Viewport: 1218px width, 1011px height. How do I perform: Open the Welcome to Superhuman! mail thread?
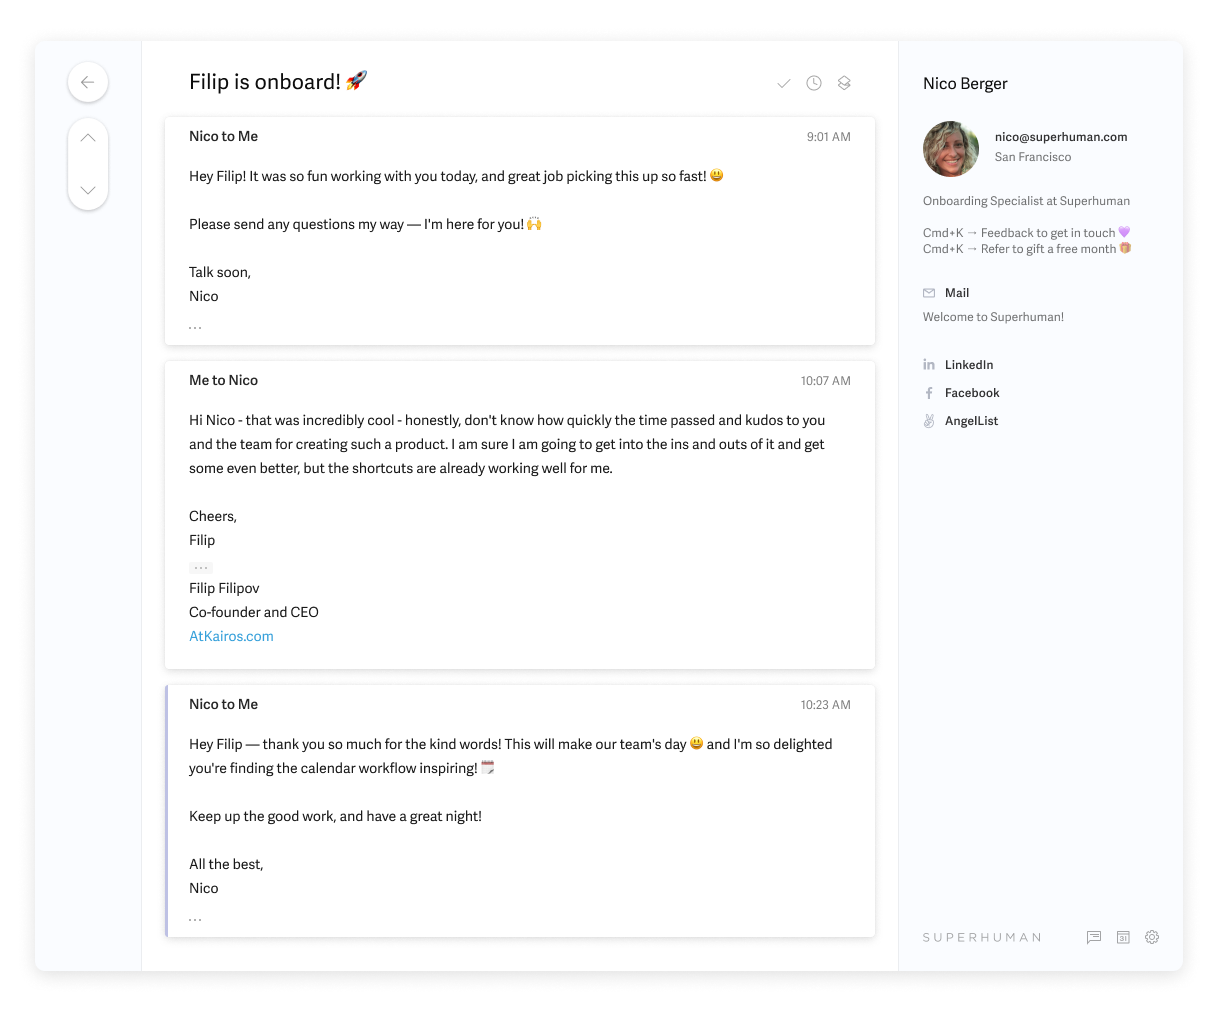[993, 317]
